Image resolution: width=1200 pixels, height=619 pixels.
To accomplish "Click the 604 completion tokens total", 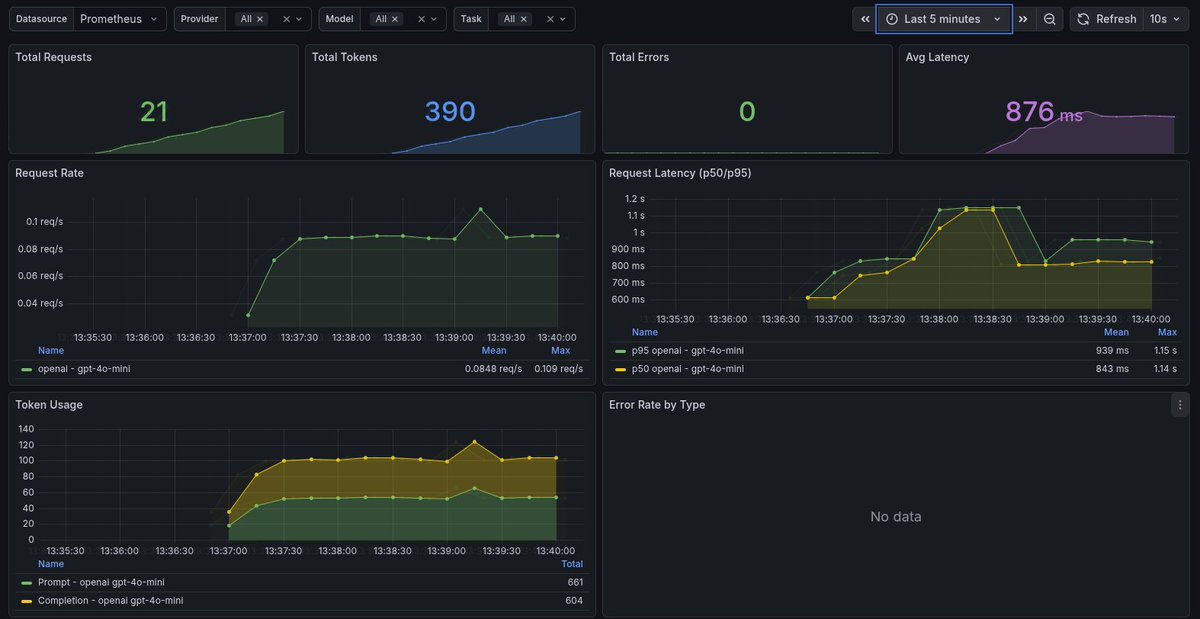I will (575, 601).
